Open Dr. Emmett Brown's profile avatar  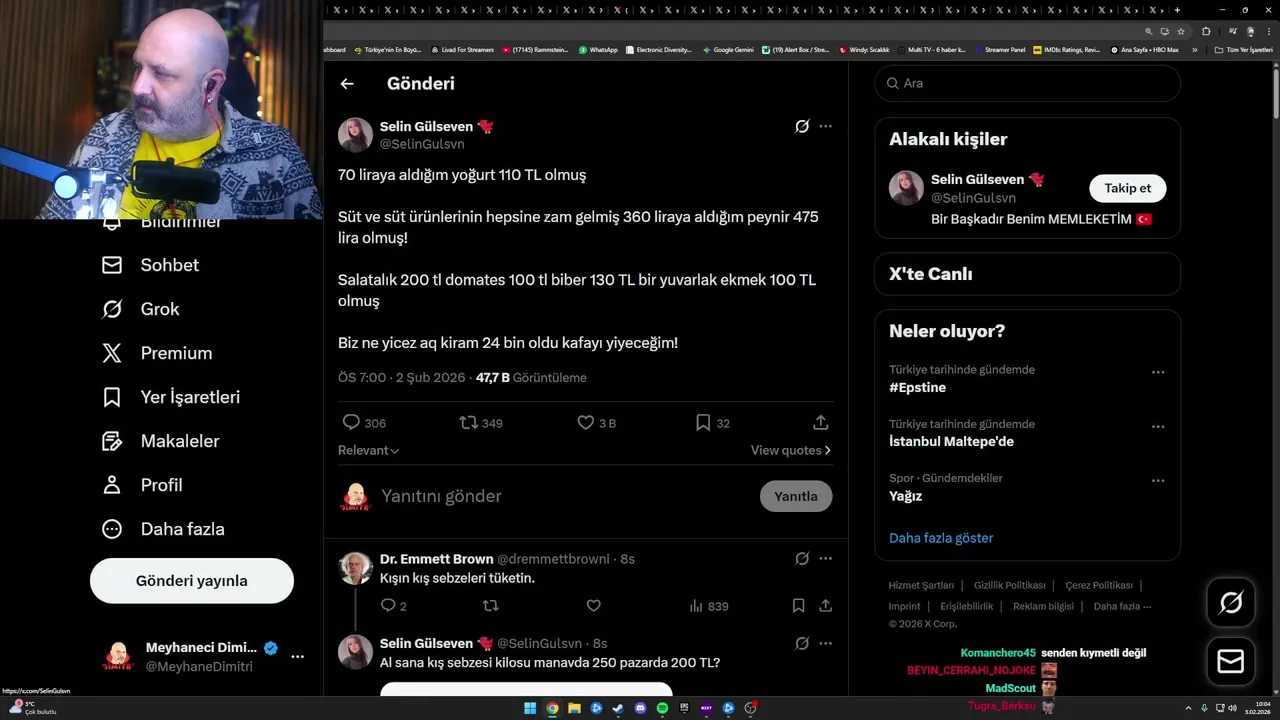pyautogui.click(x=355, y=568)
